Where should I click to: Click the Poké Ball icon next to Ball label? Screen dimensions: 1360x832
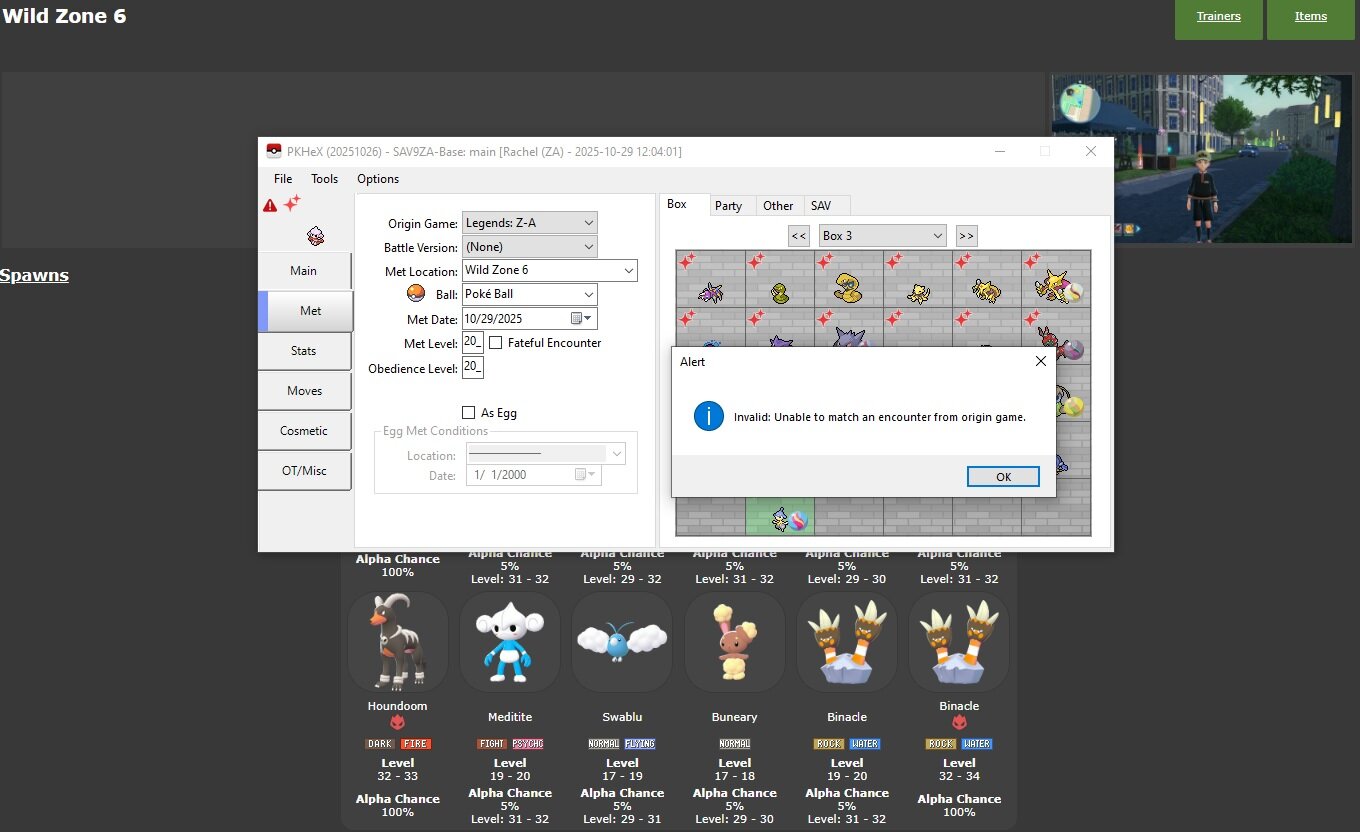point(416,294)
